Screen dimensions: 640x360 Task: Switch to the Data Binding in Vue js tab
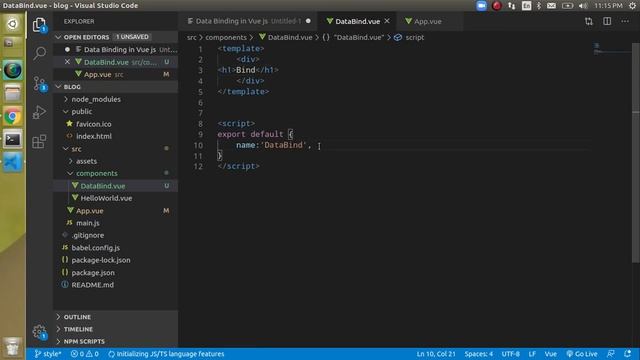coord(248,21)
